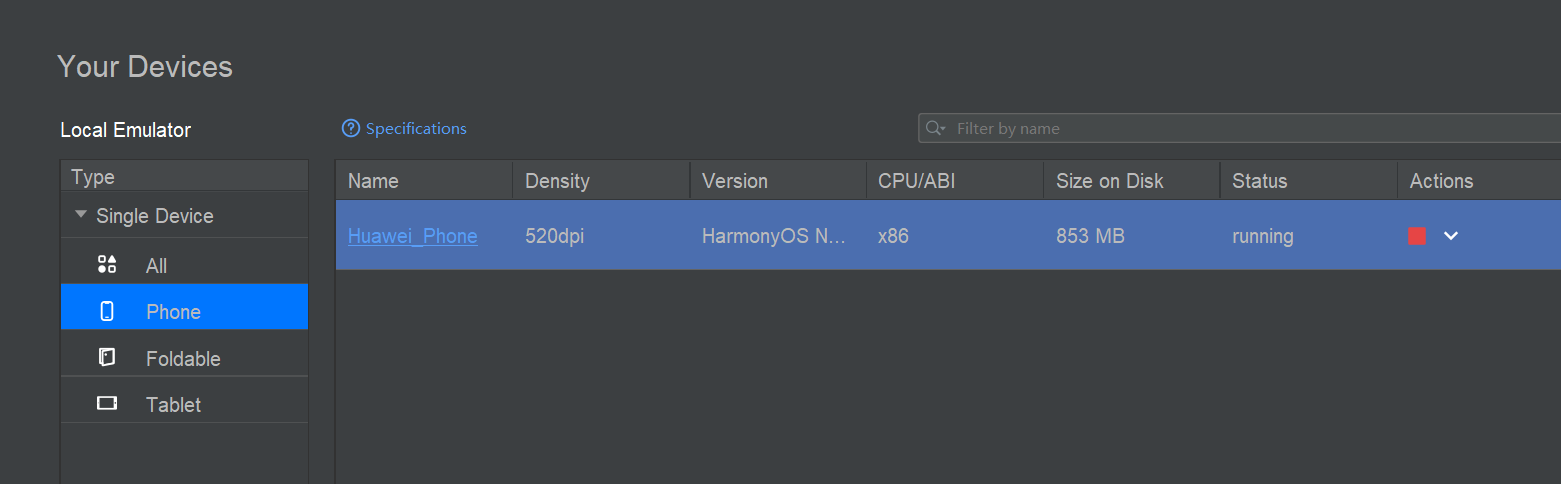Open the Specifications link

(416, 128)
